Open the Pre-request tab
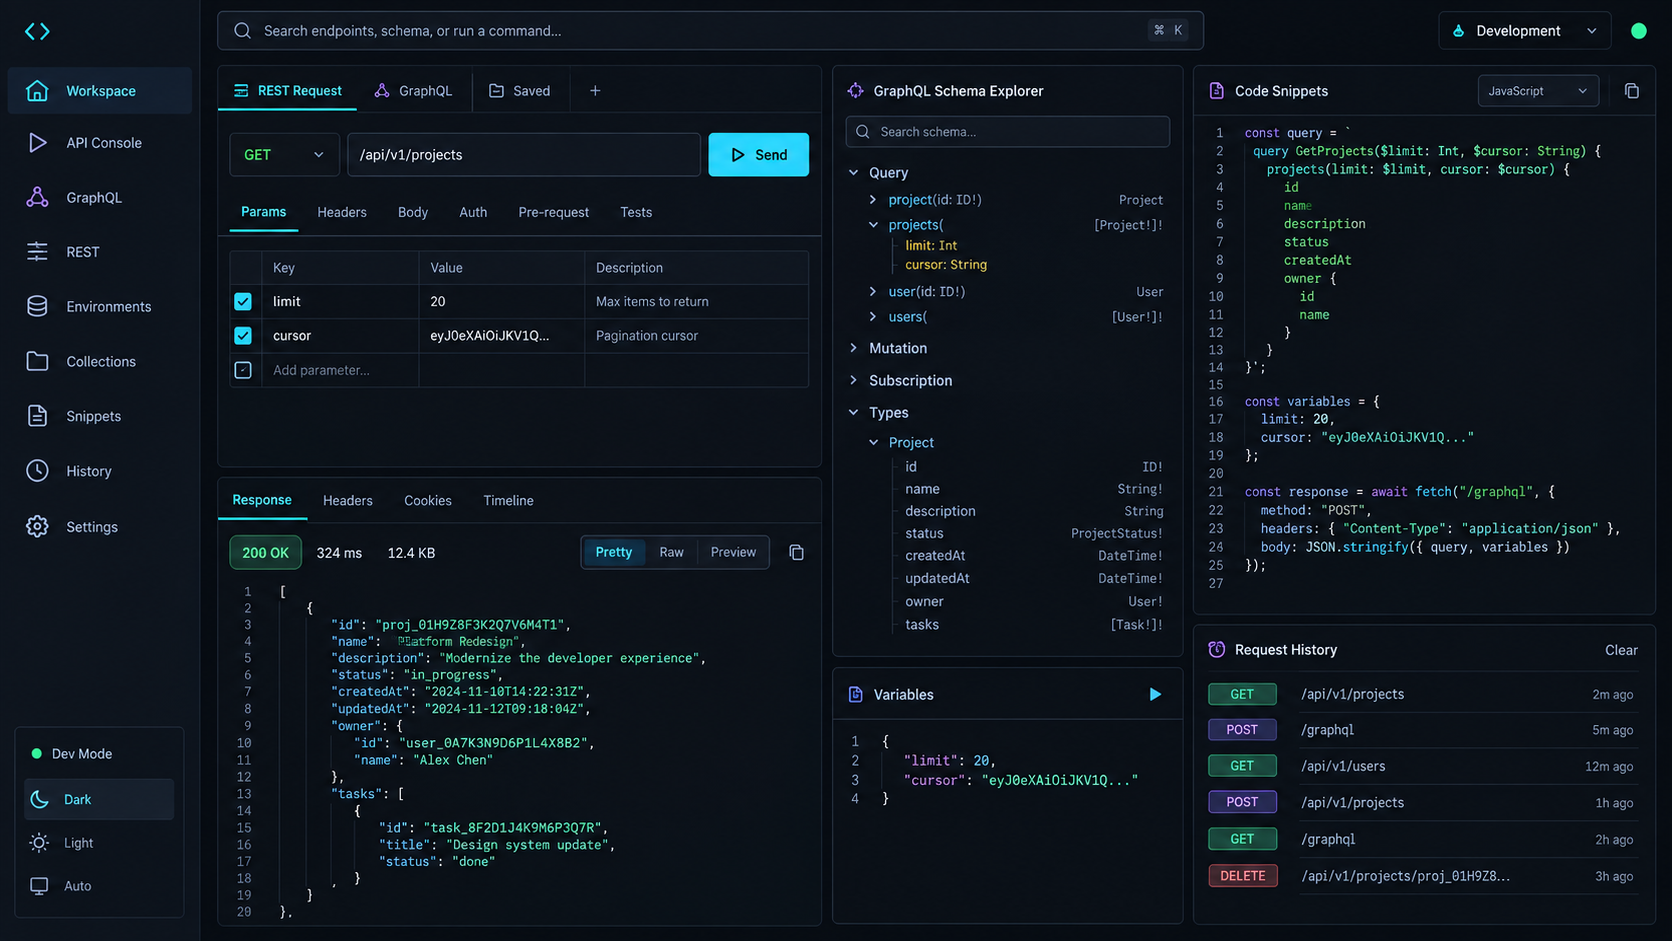This screenshot has width=1672, height=941. tap(553, 212)
